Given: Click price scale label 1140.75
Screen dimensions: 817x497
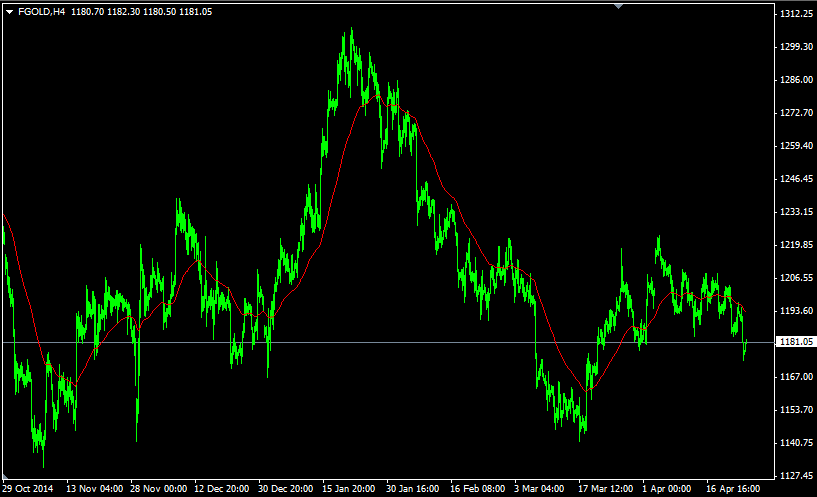Looking at the screenshot, I should pyautogui.click(x=796, y=442).
